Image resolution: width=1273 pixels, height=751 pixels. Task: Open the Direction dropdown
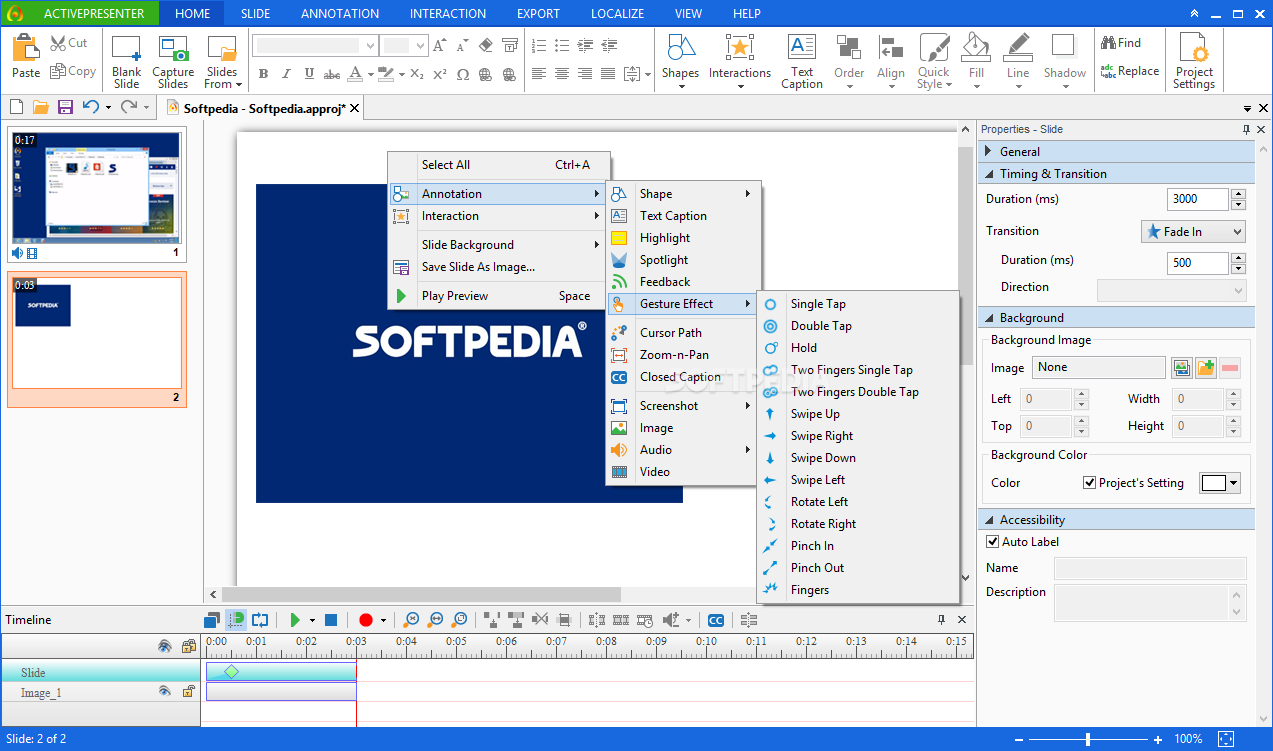[x=1172, y=290]
